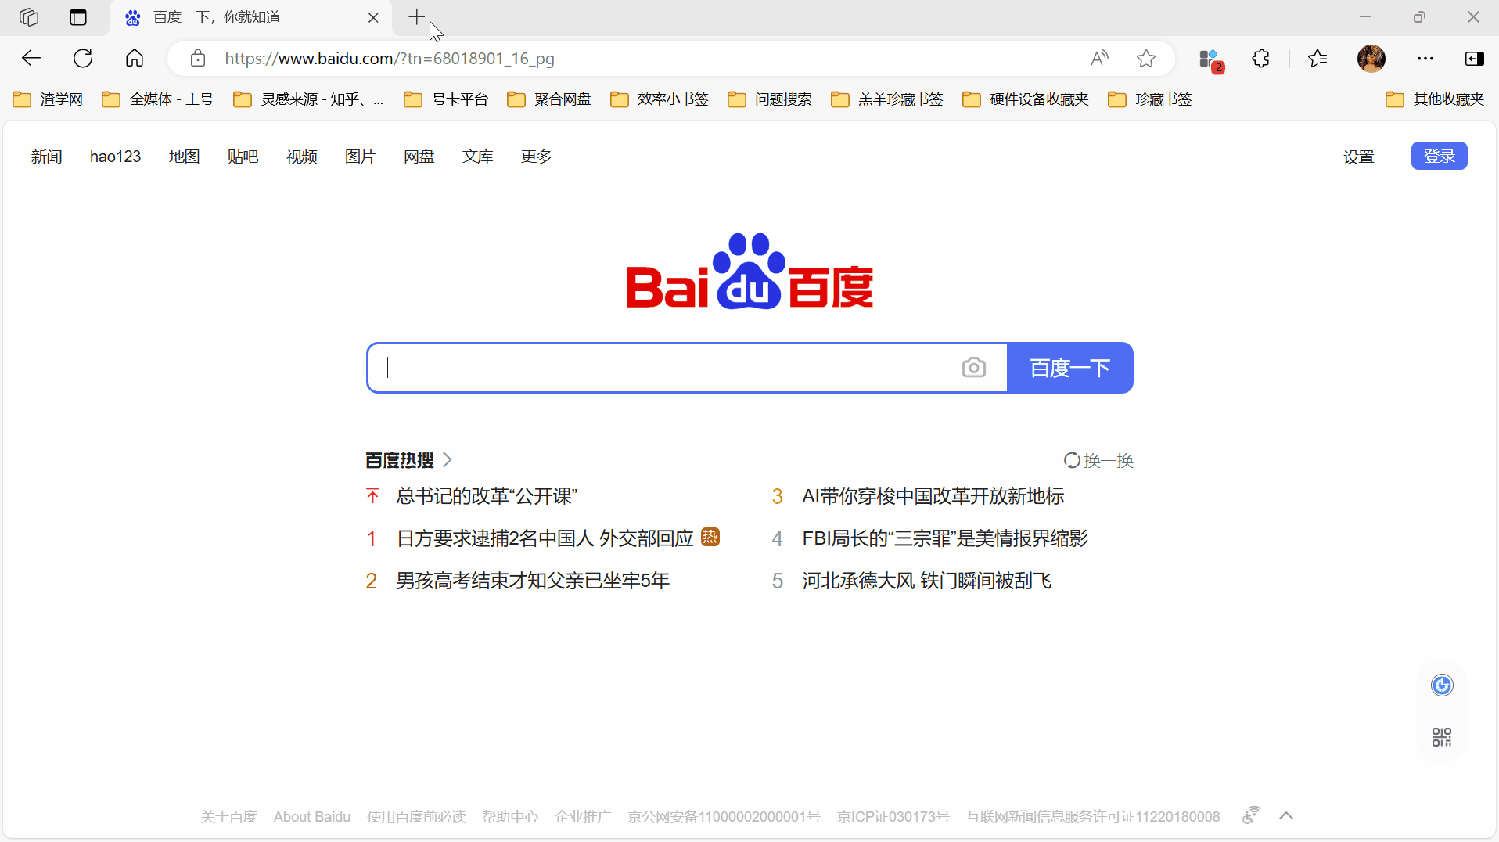The image size is (1499, 842).
Task: Open the split screen icon in the toolbar
Action: (x=1473, y=58)
